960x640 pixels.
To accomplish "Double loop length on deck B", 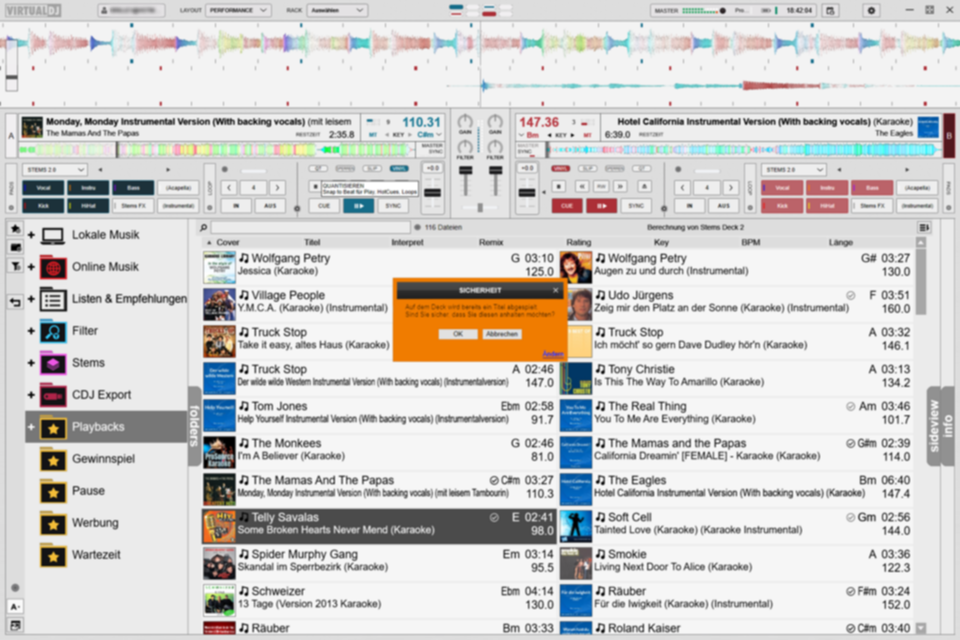I will point(730,187).
